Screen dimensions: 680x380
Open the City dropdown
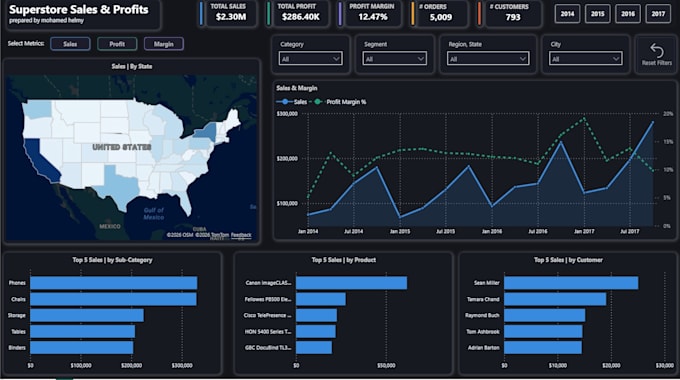point(585,59)
